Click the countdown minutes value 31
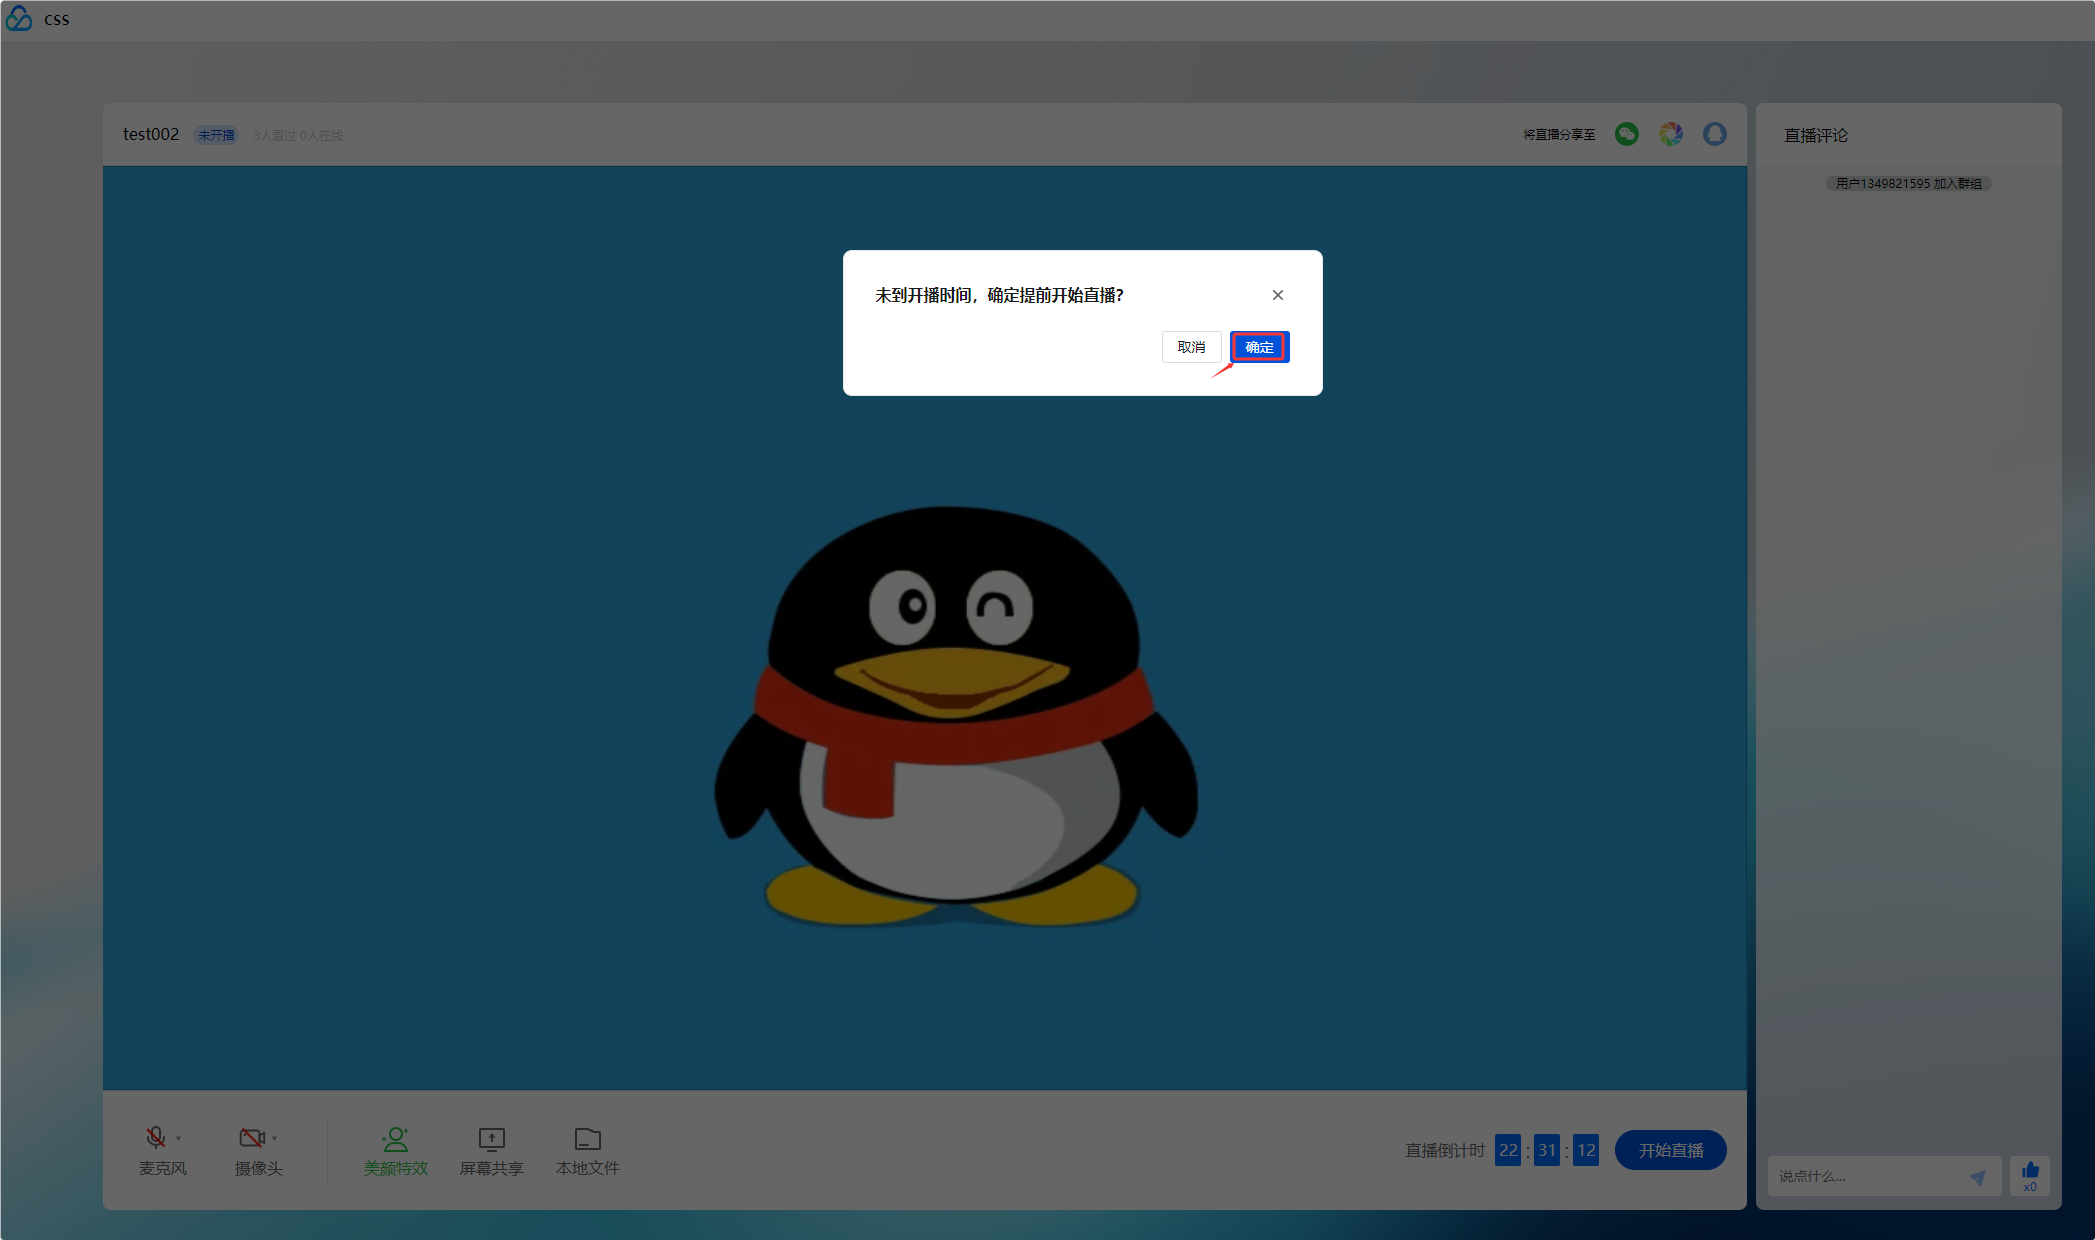This screenshot has width=2095, height=1240. 1547,1150
